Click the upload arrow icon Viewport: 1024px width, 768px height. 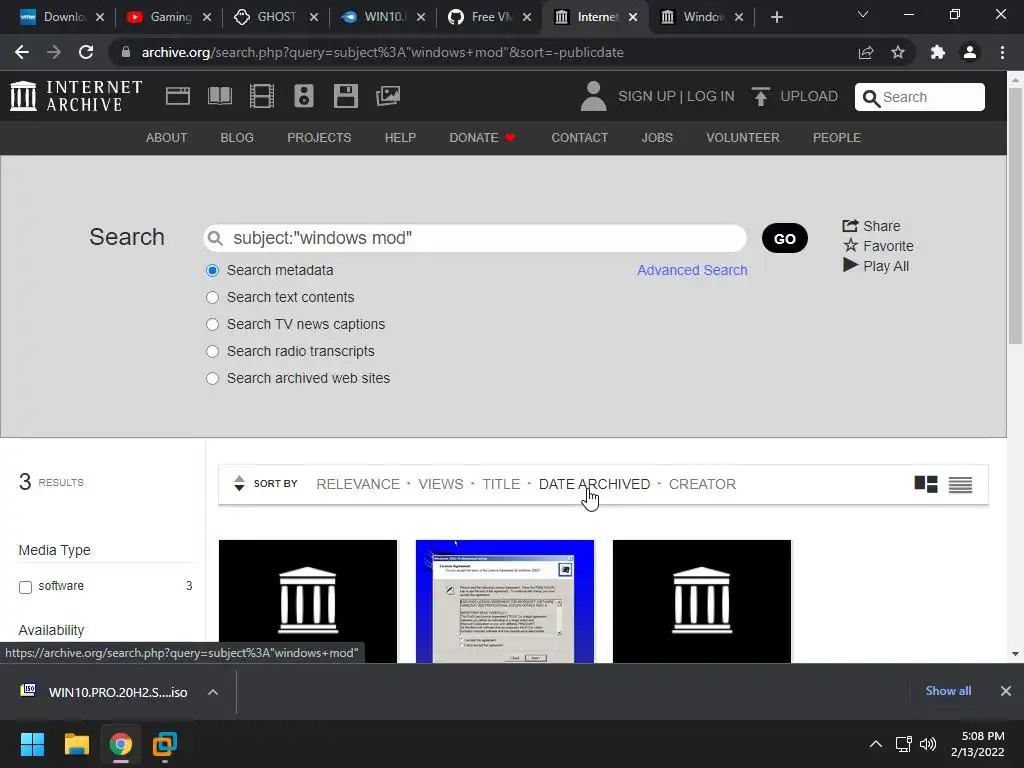point(760,96)
